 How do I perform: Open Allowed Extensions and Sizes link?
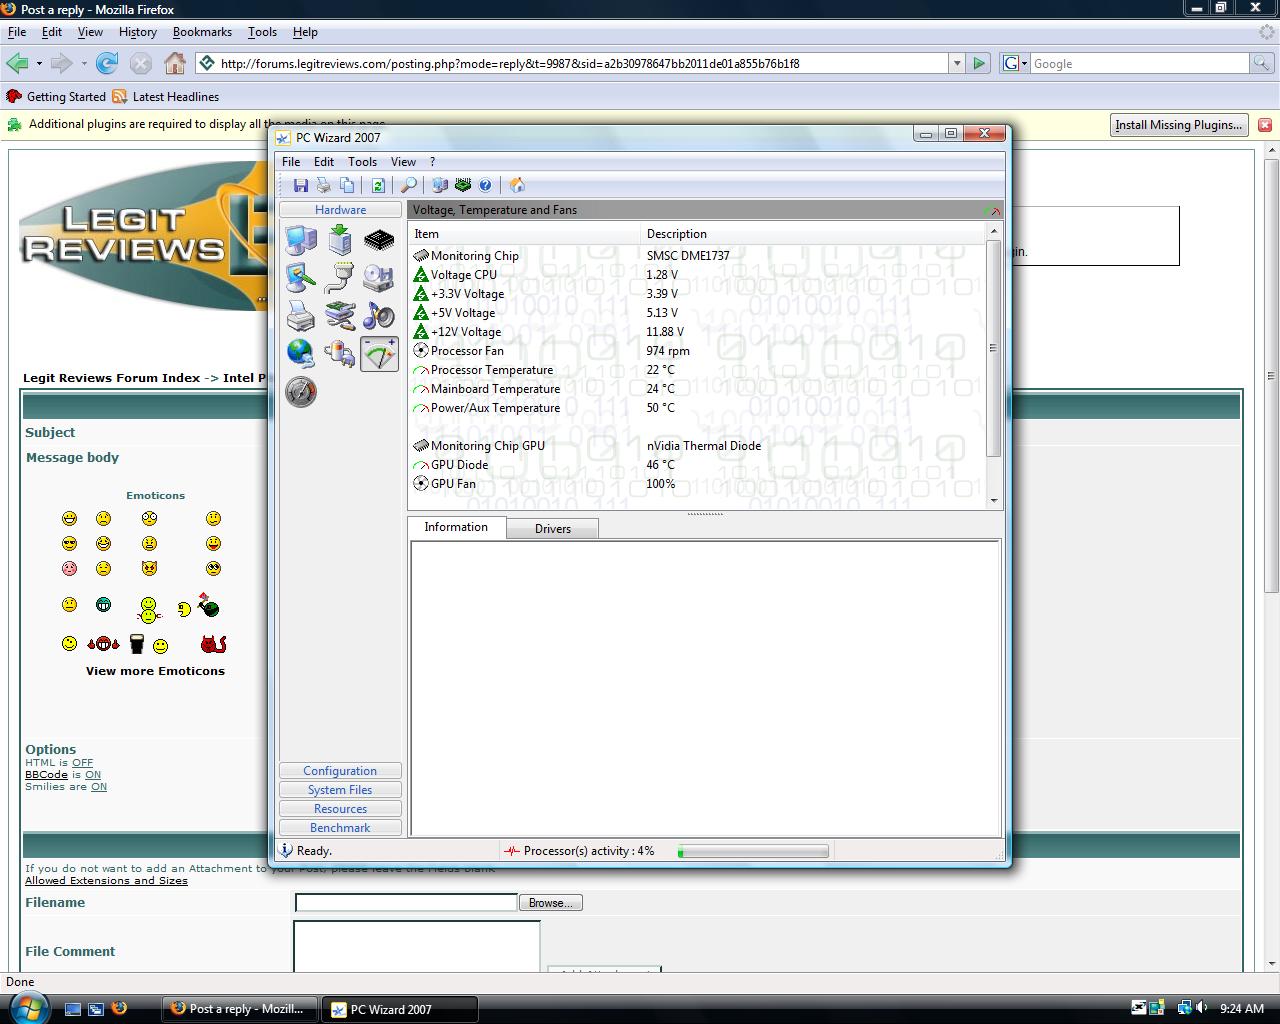[106, 881]
